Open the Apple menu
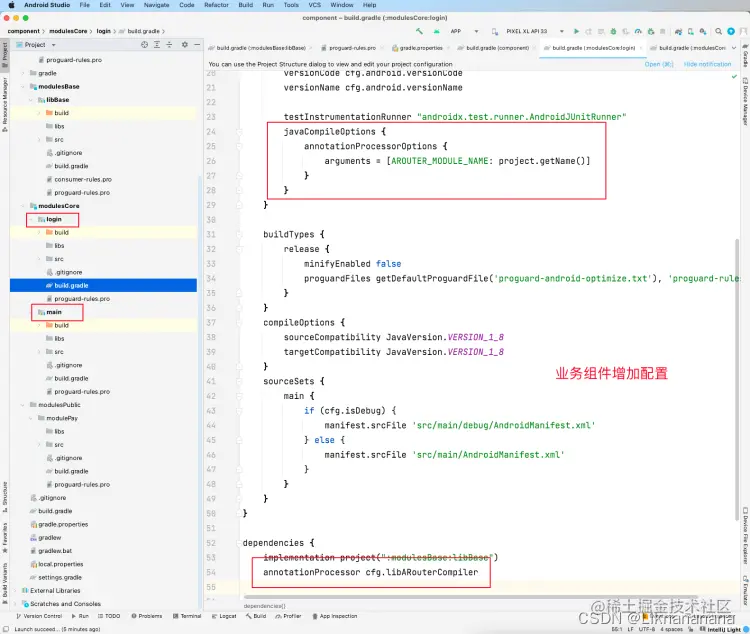 coord(11,5)
